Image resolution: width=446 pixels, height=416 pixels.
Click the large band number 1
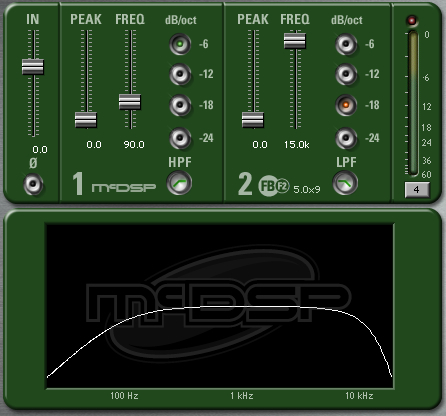(x=78, y=183)
